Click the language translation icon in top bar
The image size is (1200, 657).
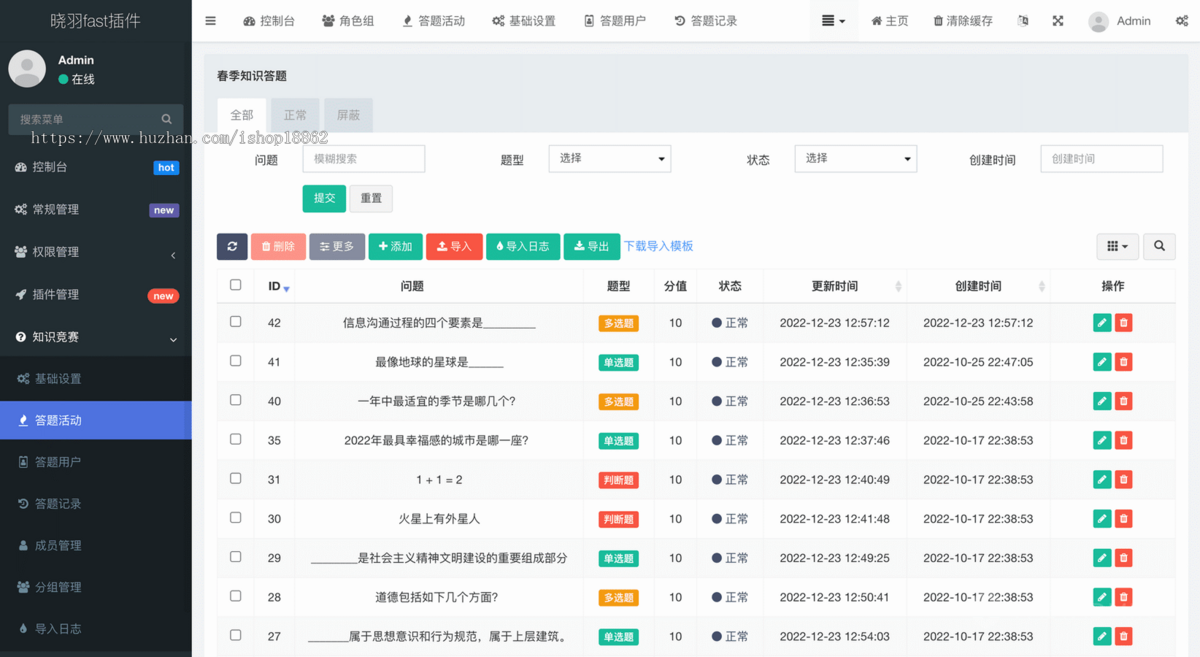[1022, 20]
